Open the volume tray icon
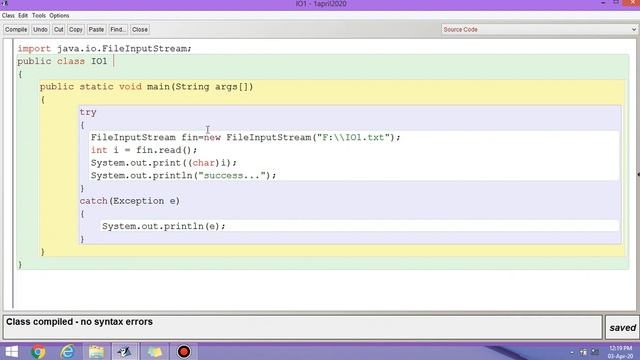This screenshot has height=360, width=640. tap(595, 352)
